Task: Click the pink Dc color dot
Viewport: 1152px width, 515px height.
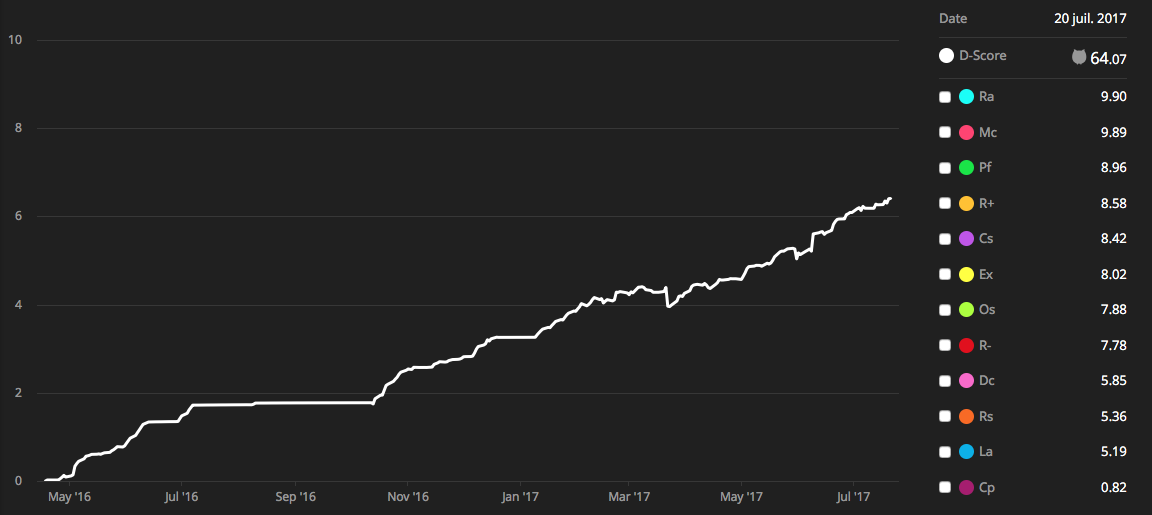Action: [967, 381]
